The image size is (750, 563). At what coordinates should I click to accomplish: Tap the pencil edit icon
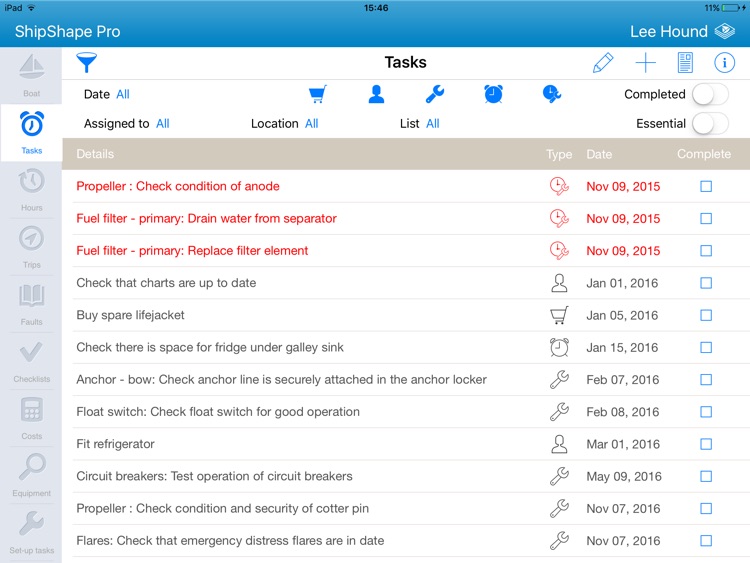[x=603, y=63]
